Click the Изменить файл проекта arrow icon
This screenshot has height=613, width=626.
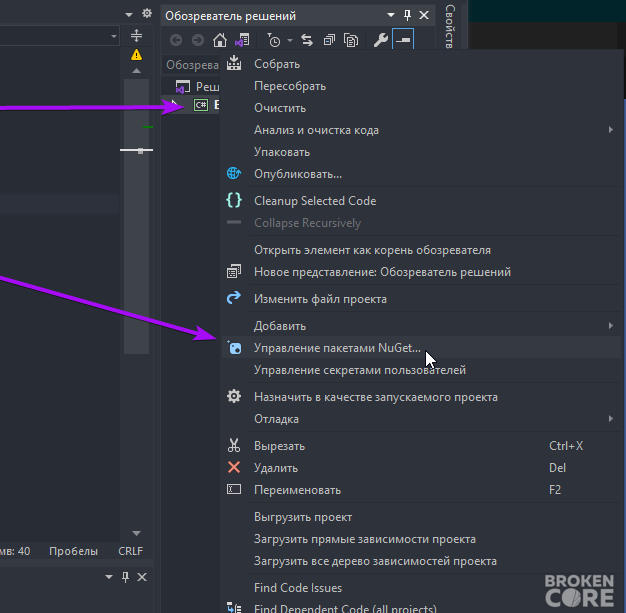[234, 298]
